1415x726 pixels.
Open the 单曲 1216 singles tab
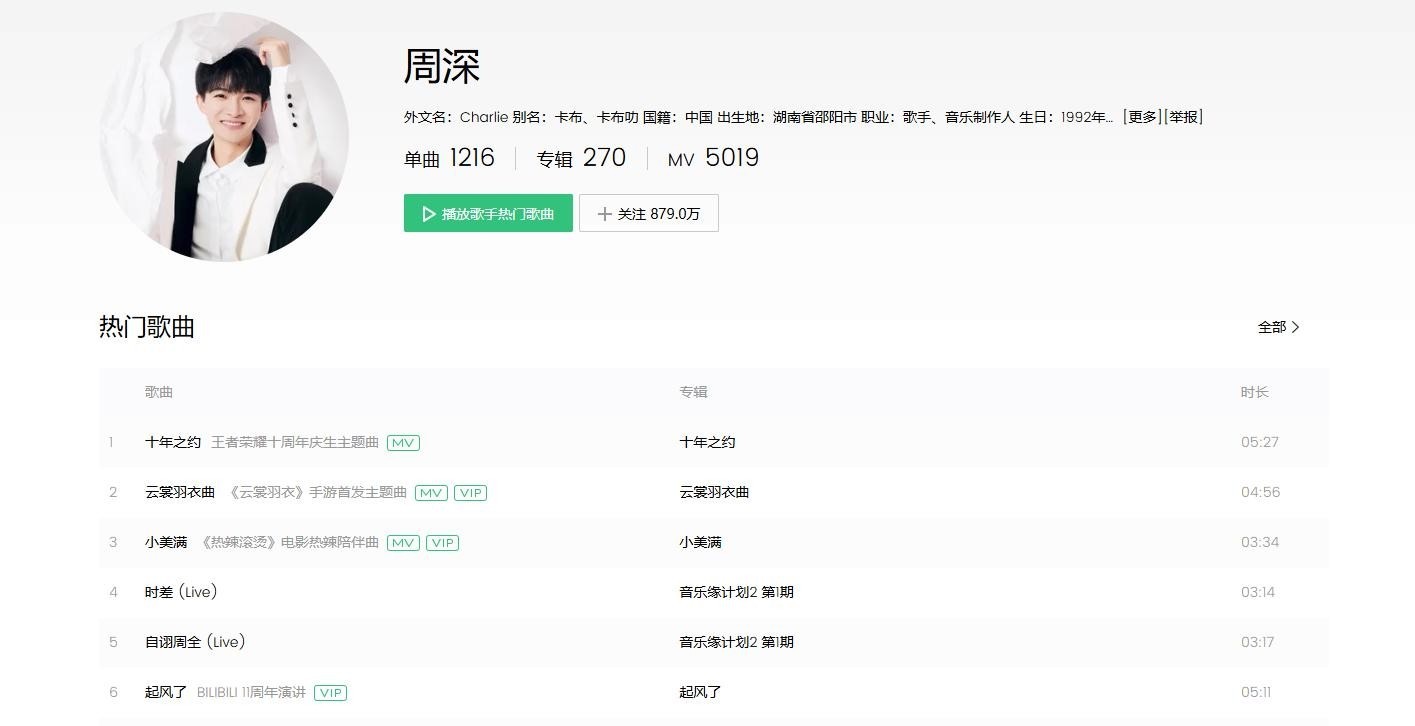(x=449, y=158)
